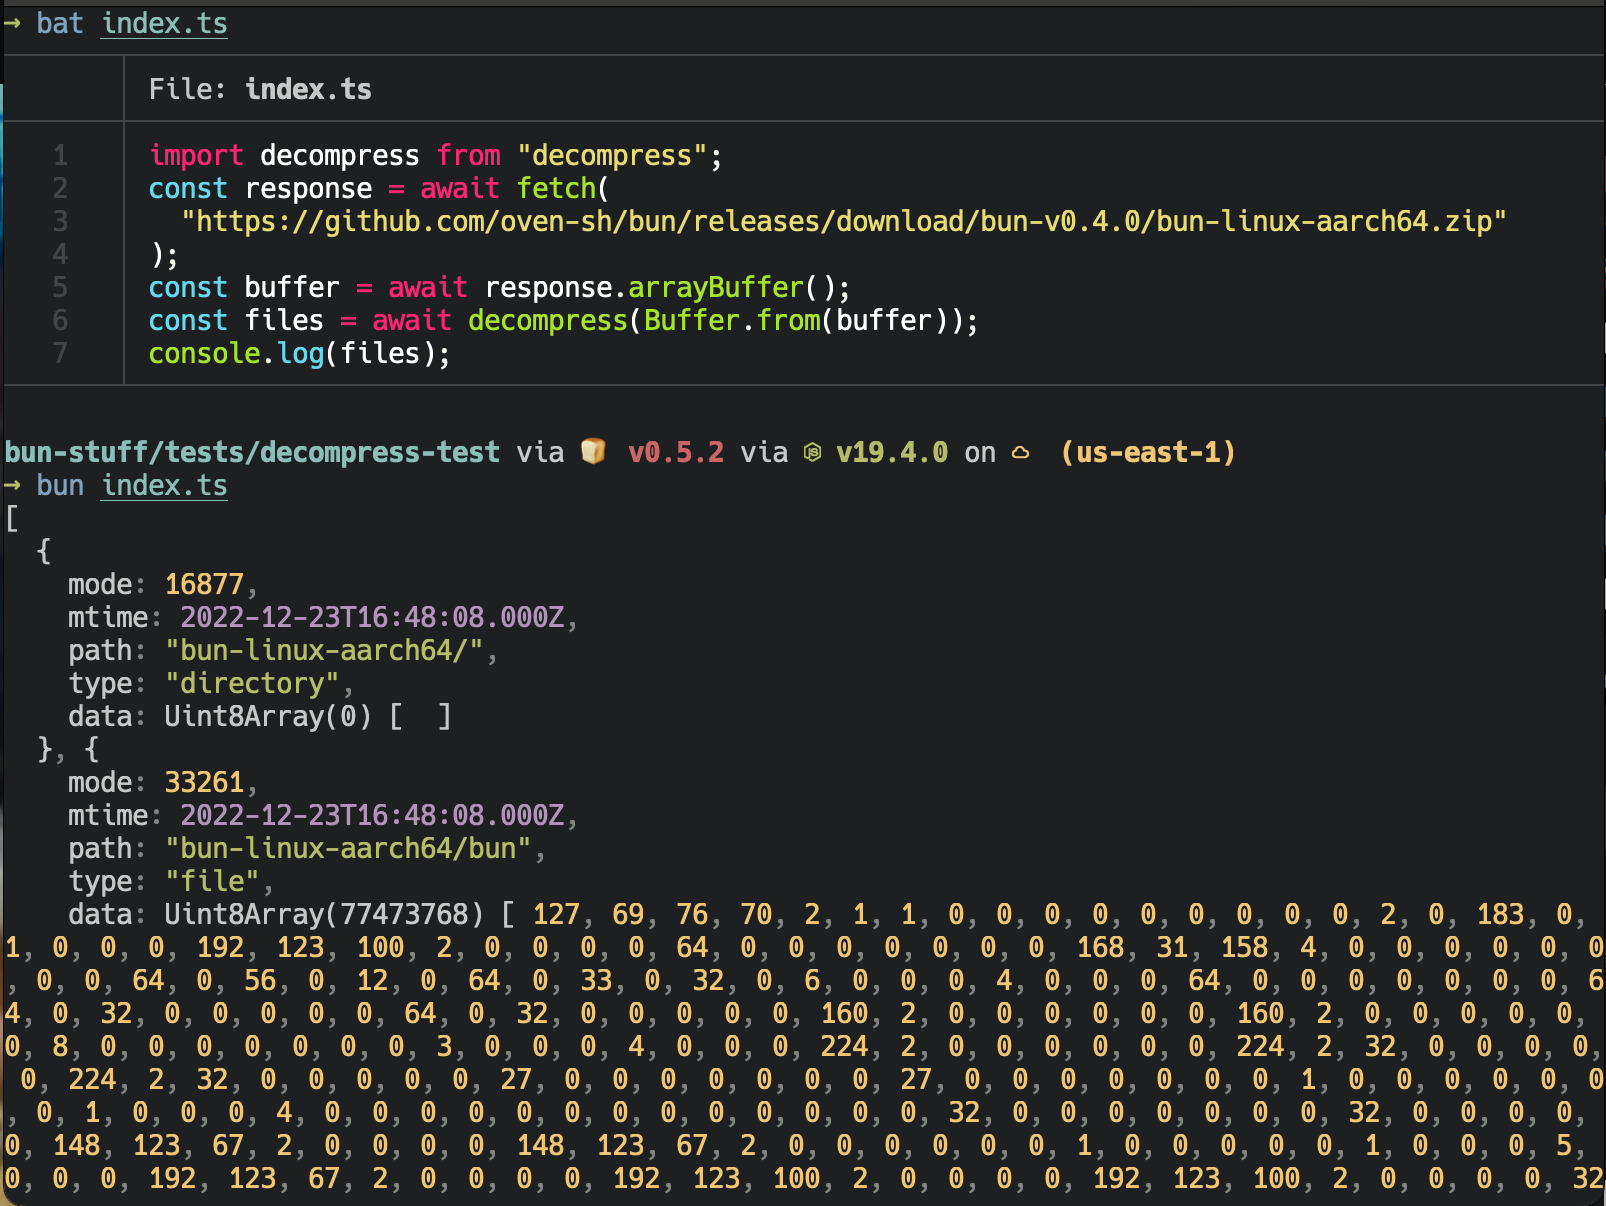Click the path value "bun-linux-aarch64/"
The width and height of the screenshot is (1606, 1206).
click(x=324, y=650)
